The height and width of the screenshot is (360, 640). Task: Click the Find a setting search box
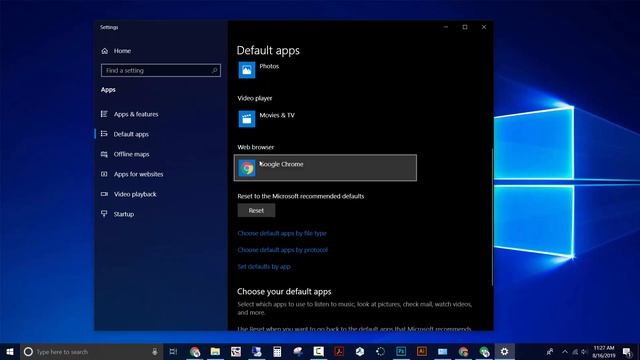click(x=161, y=71)
